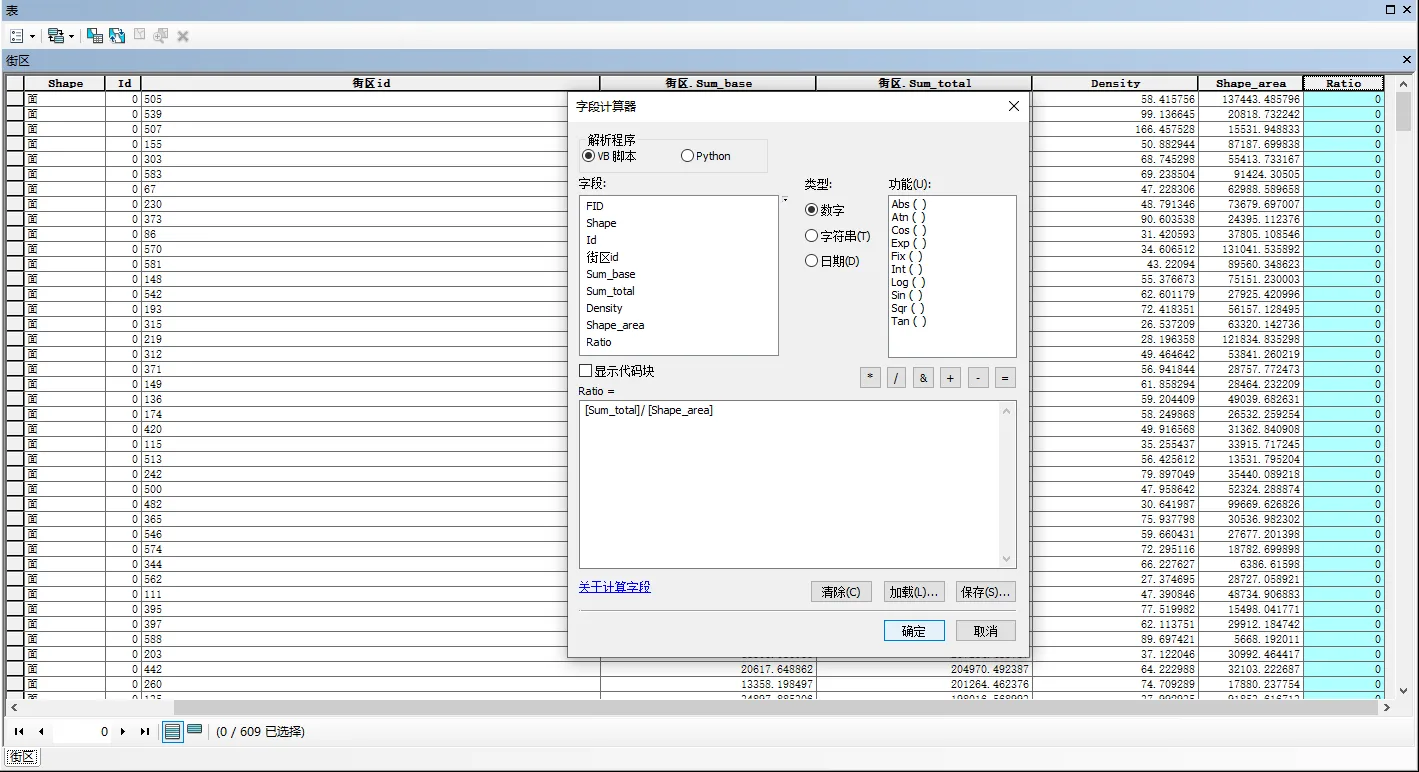This screenshot has width=1419, height=772.
Task: Show selected records view icon
Action: pos(195,731)
